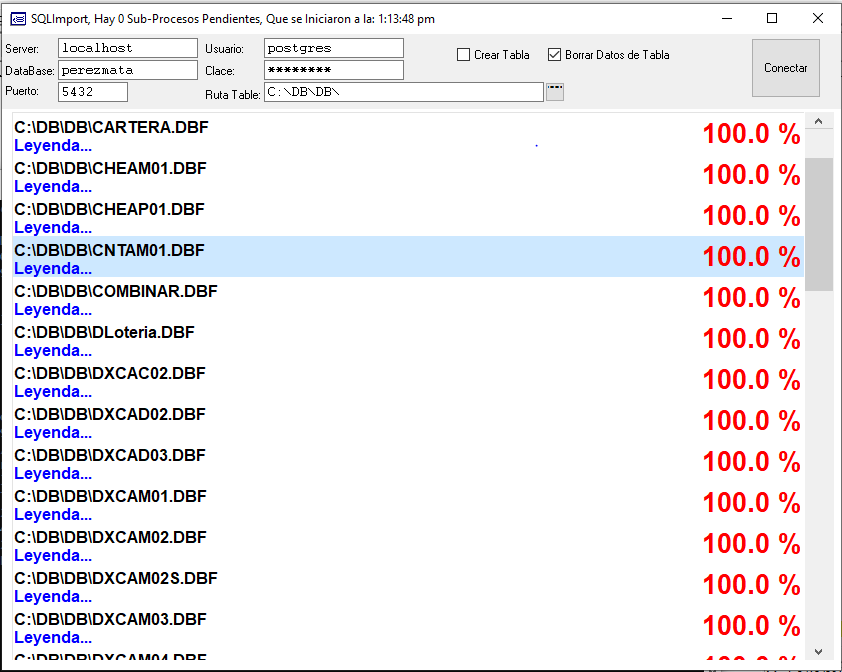
Task: Select the DXCAM02S.DBF entry
Action: click(400, 586)
